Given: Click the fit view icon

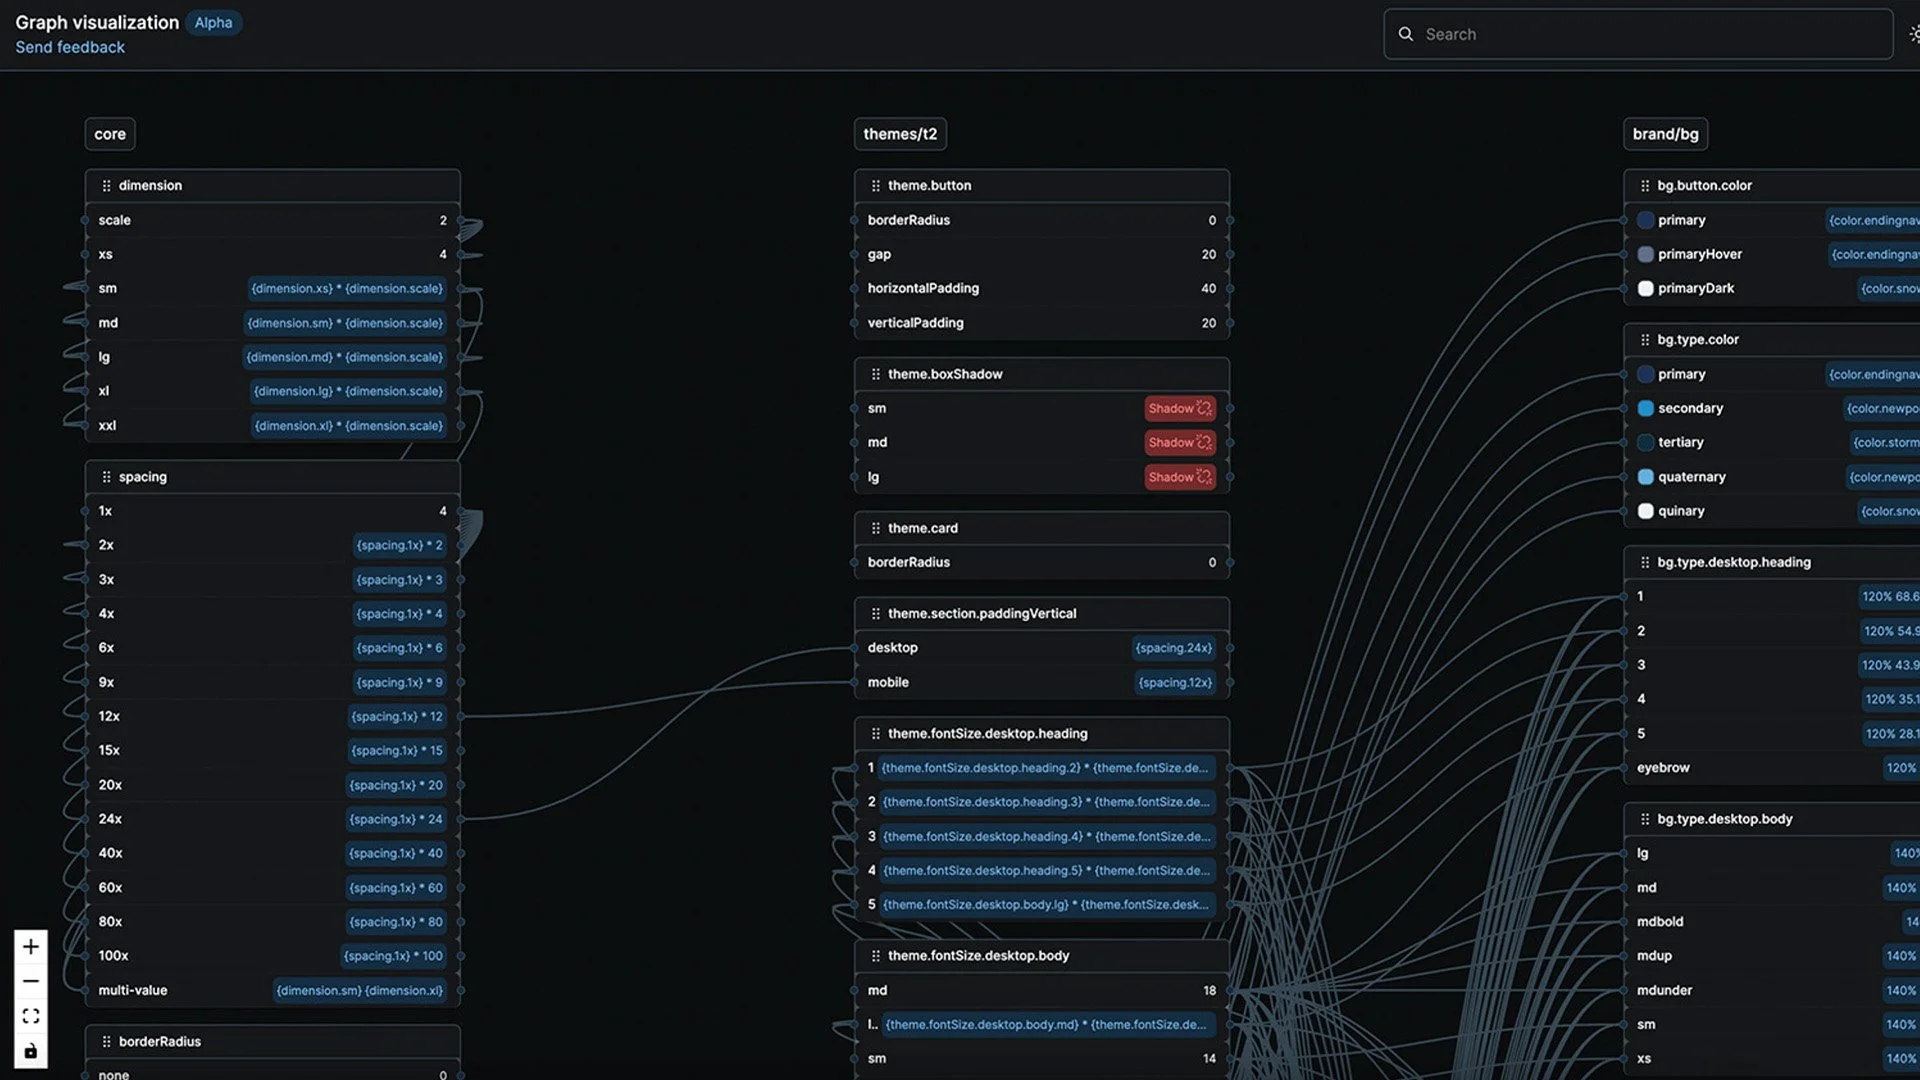Looking at the screenshot, I should point(31,1016).
